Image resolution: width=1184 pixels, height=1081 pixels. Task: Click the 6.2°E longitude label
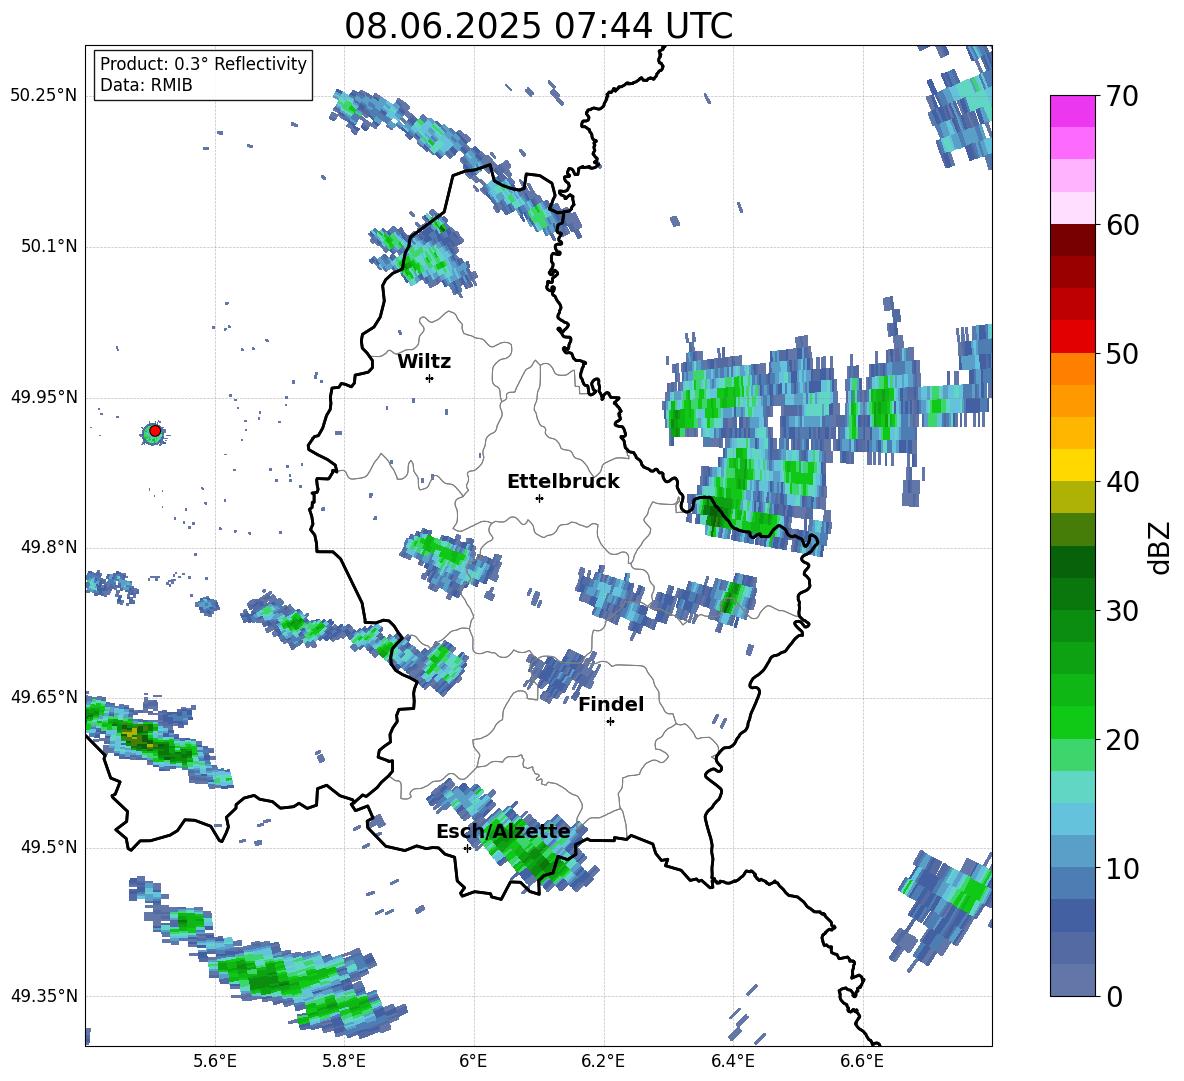tap(603, 1061)
